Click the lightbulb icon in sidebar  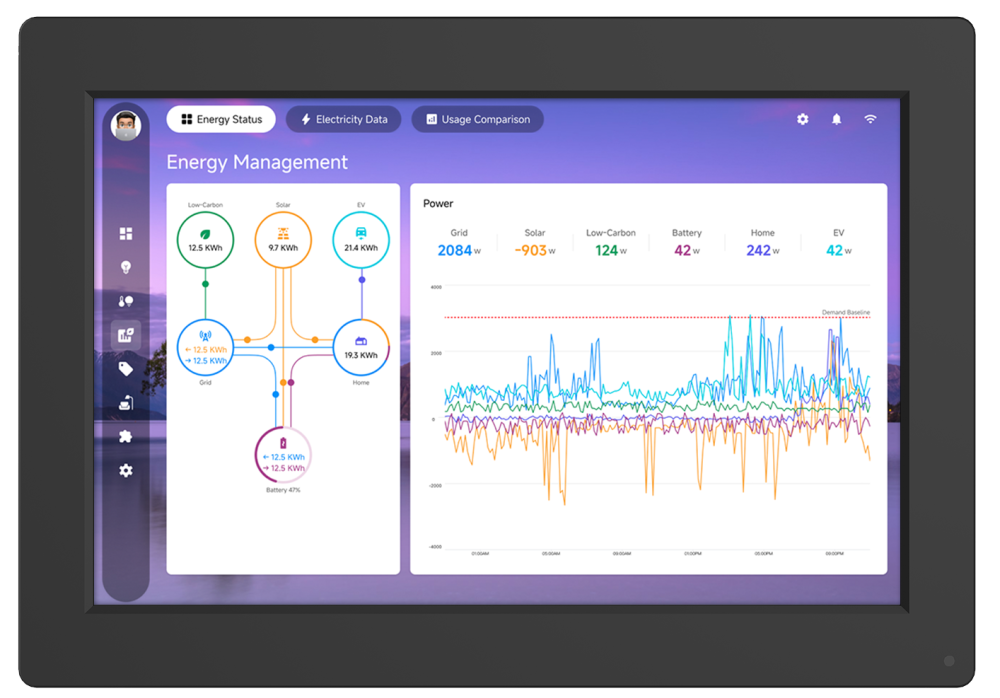pos(126,267)
